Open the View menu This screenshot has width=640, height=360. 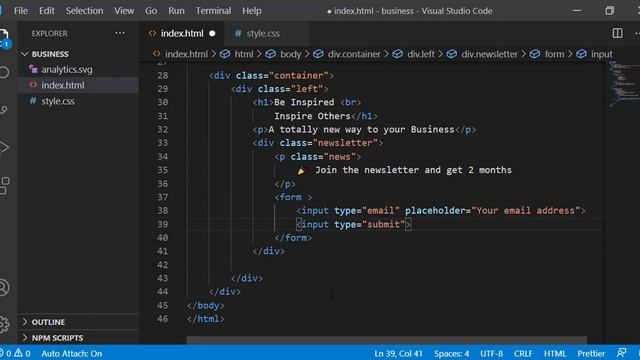[124, 11]
